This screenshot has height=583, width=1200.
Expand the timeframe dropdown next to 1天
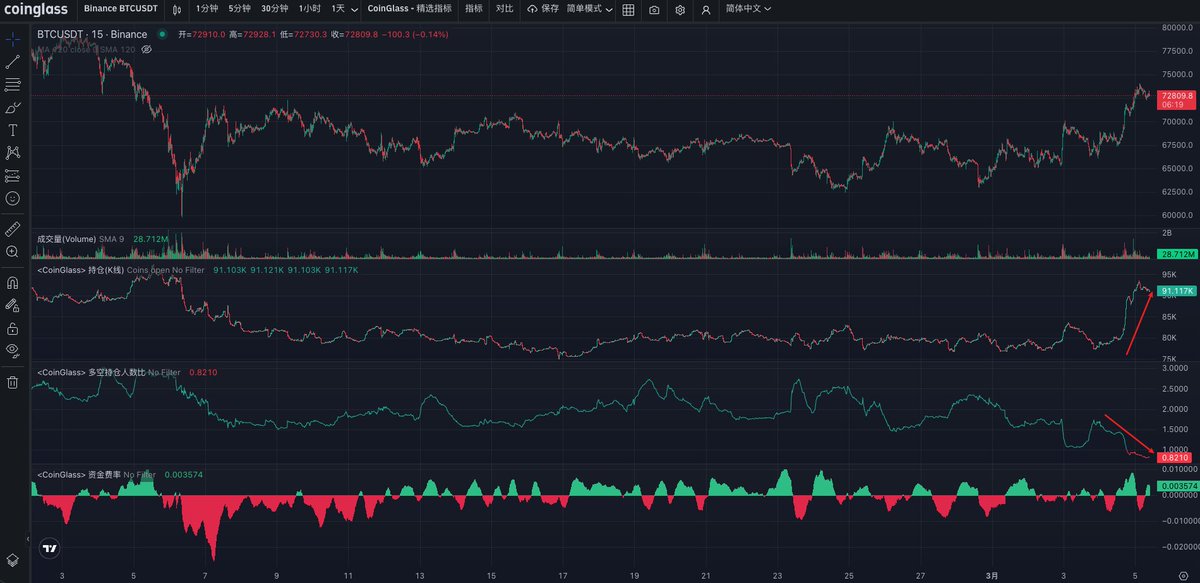[353, 9]
